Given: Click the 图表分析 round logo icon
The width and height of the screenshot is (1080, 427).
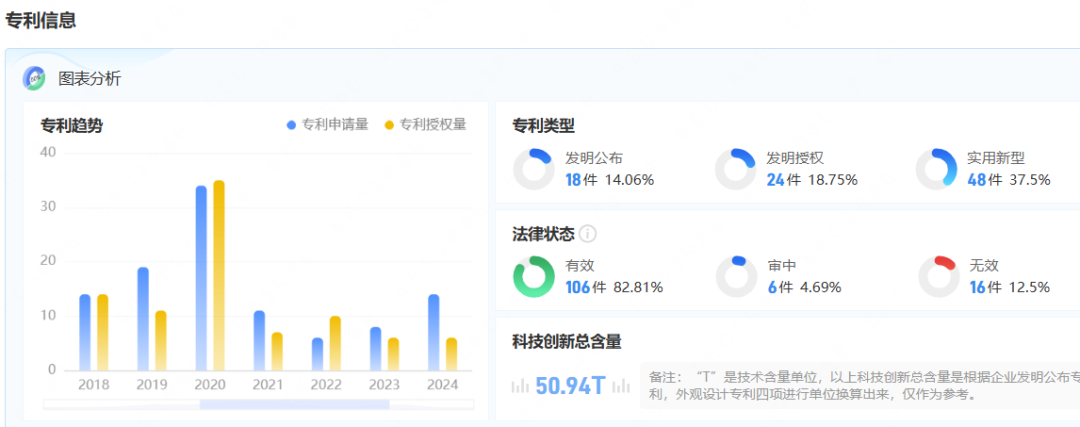Looking at the screenshot, I should point(35,78).
